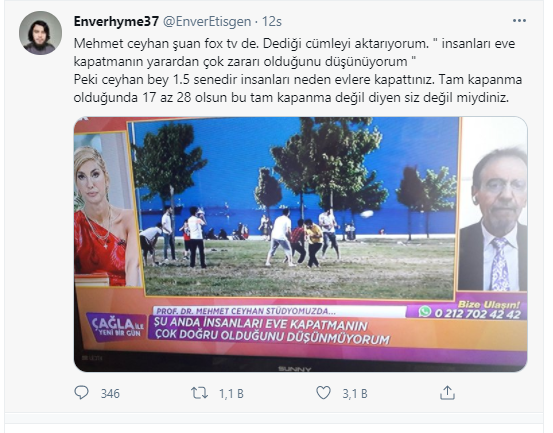
Task: Click the phone number 0 212 702 42 42
Action: click(x=478, y=314)
